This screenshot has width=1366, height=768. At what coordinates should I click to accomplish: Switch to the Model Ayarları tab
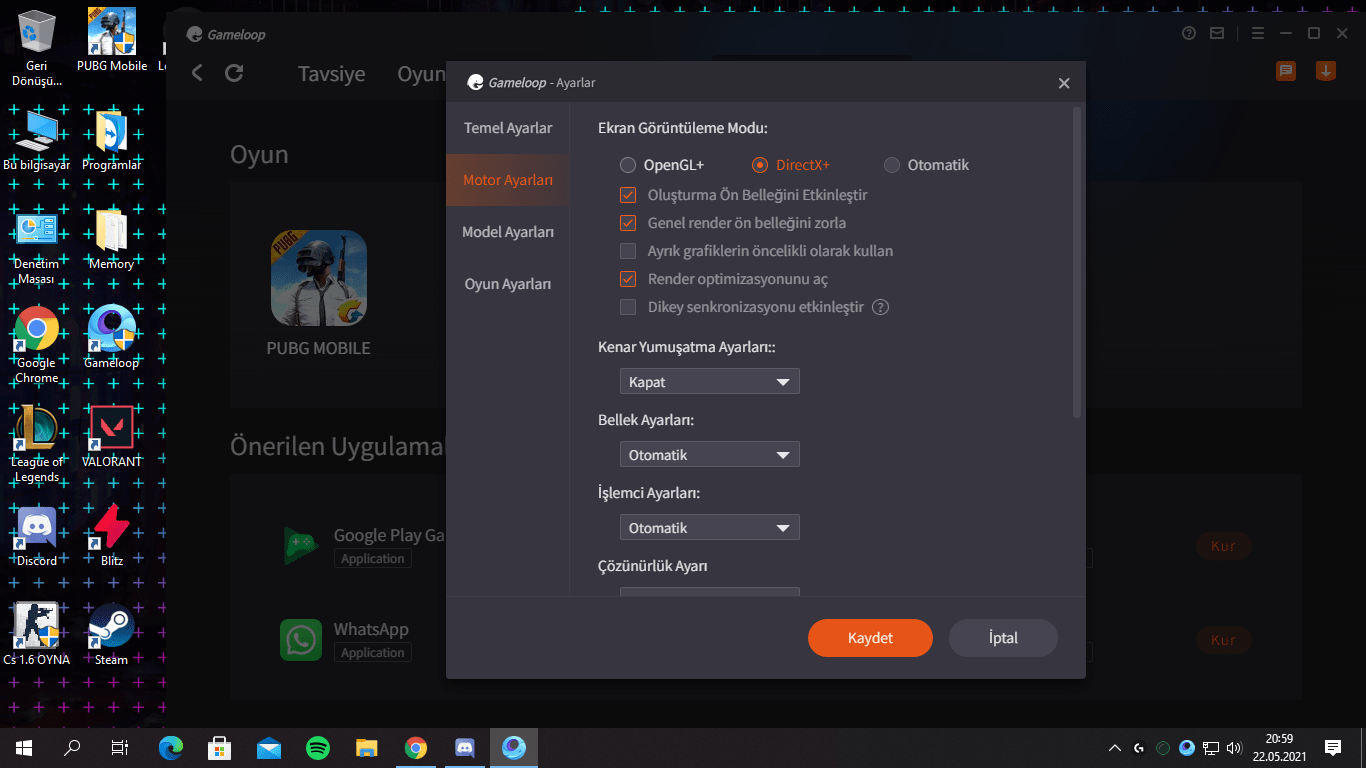coord(508,232)
